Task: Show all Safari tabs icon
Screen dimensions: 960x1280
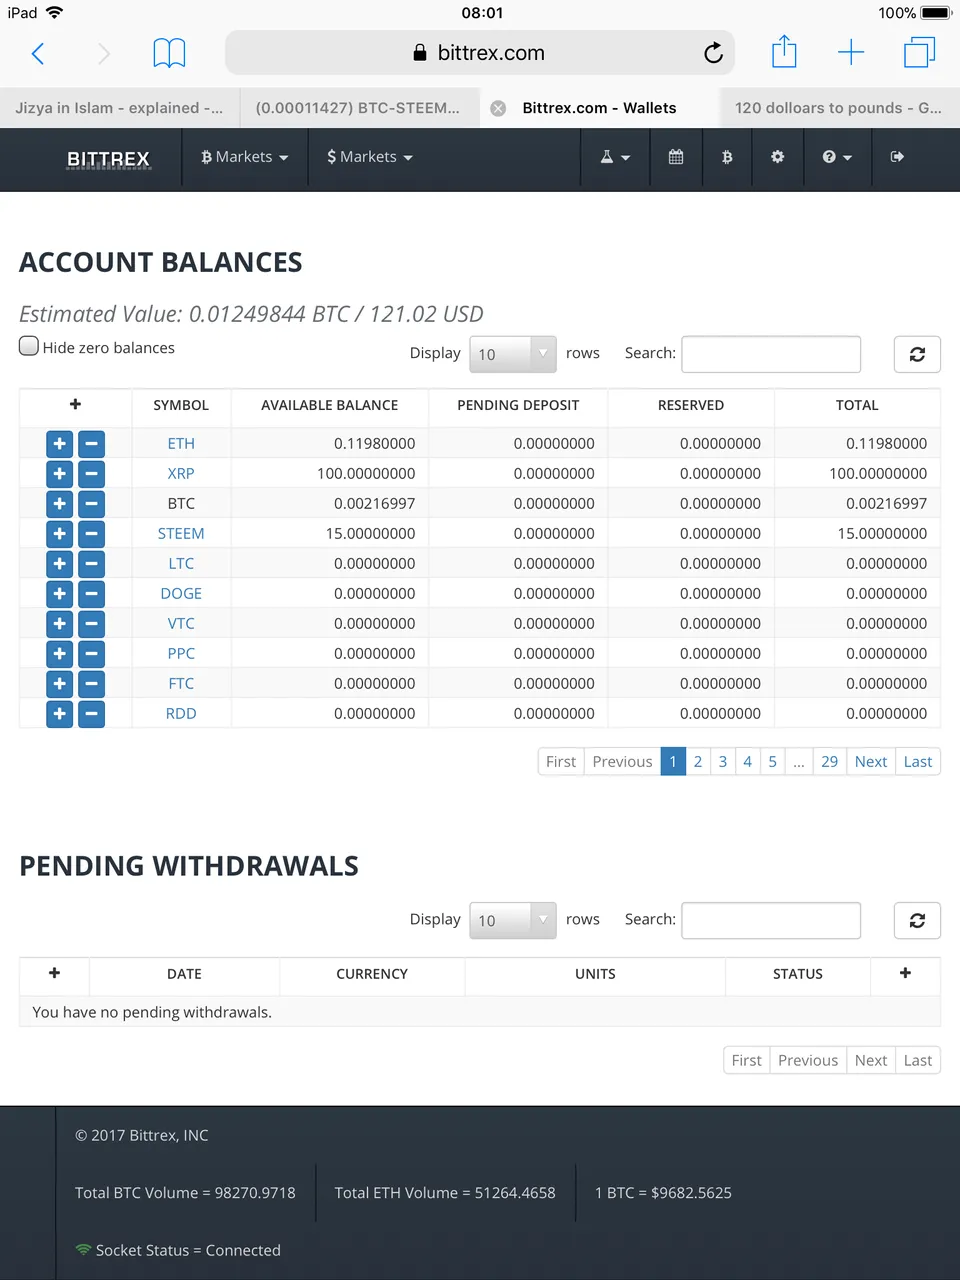Action: pos(919,52)
